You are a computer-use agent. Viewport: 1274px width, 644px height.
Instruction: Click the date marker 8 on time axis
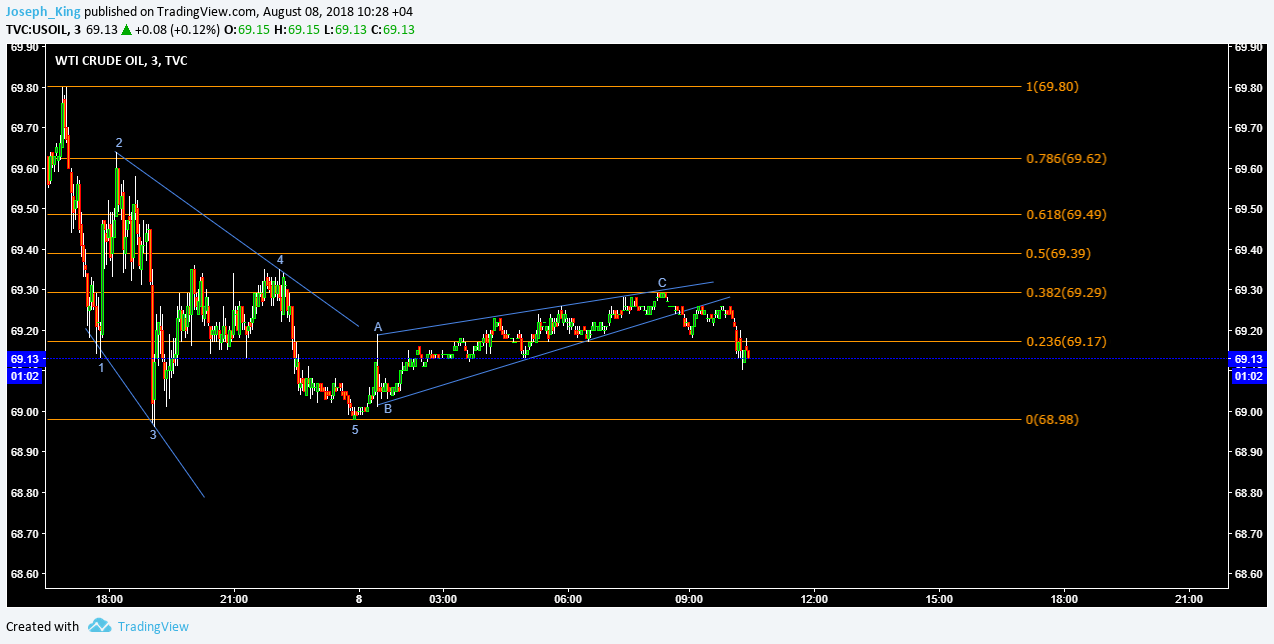coord(358,600)
